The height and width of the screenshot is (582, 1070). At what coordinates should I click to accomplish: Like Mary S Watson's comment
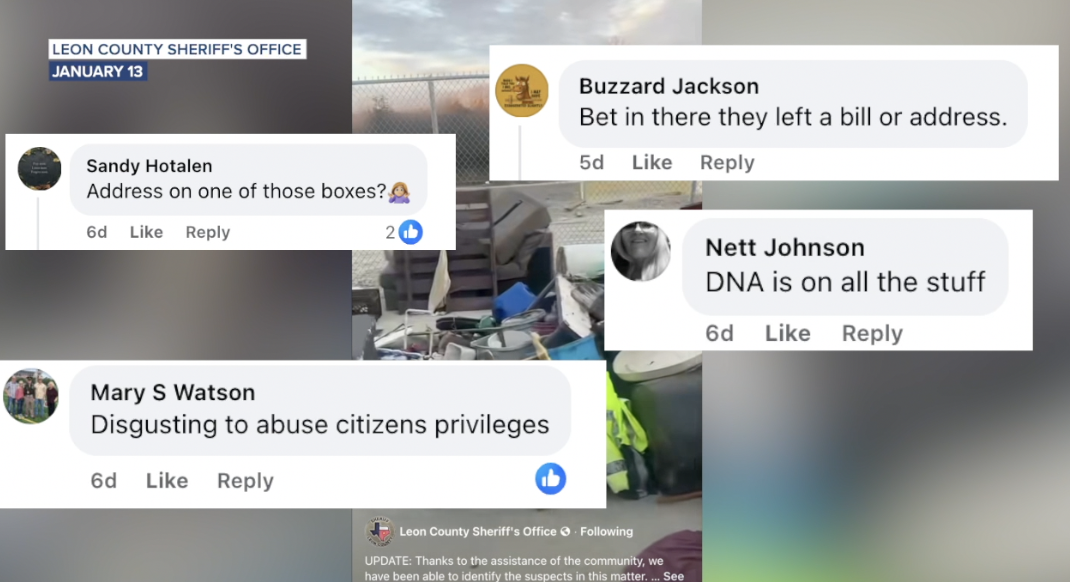pyautogui.click(x=167, y=480)
